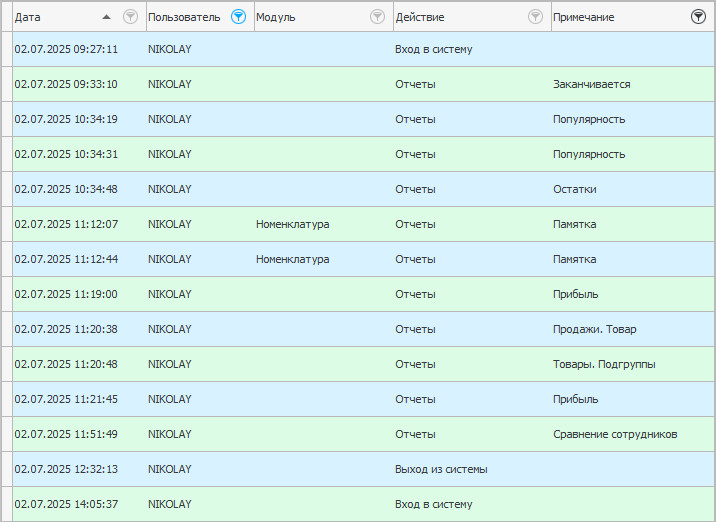The height and width of the screenshot is (522, 716).
Task: Click the Остатки note cell
Action: (632, 189)
